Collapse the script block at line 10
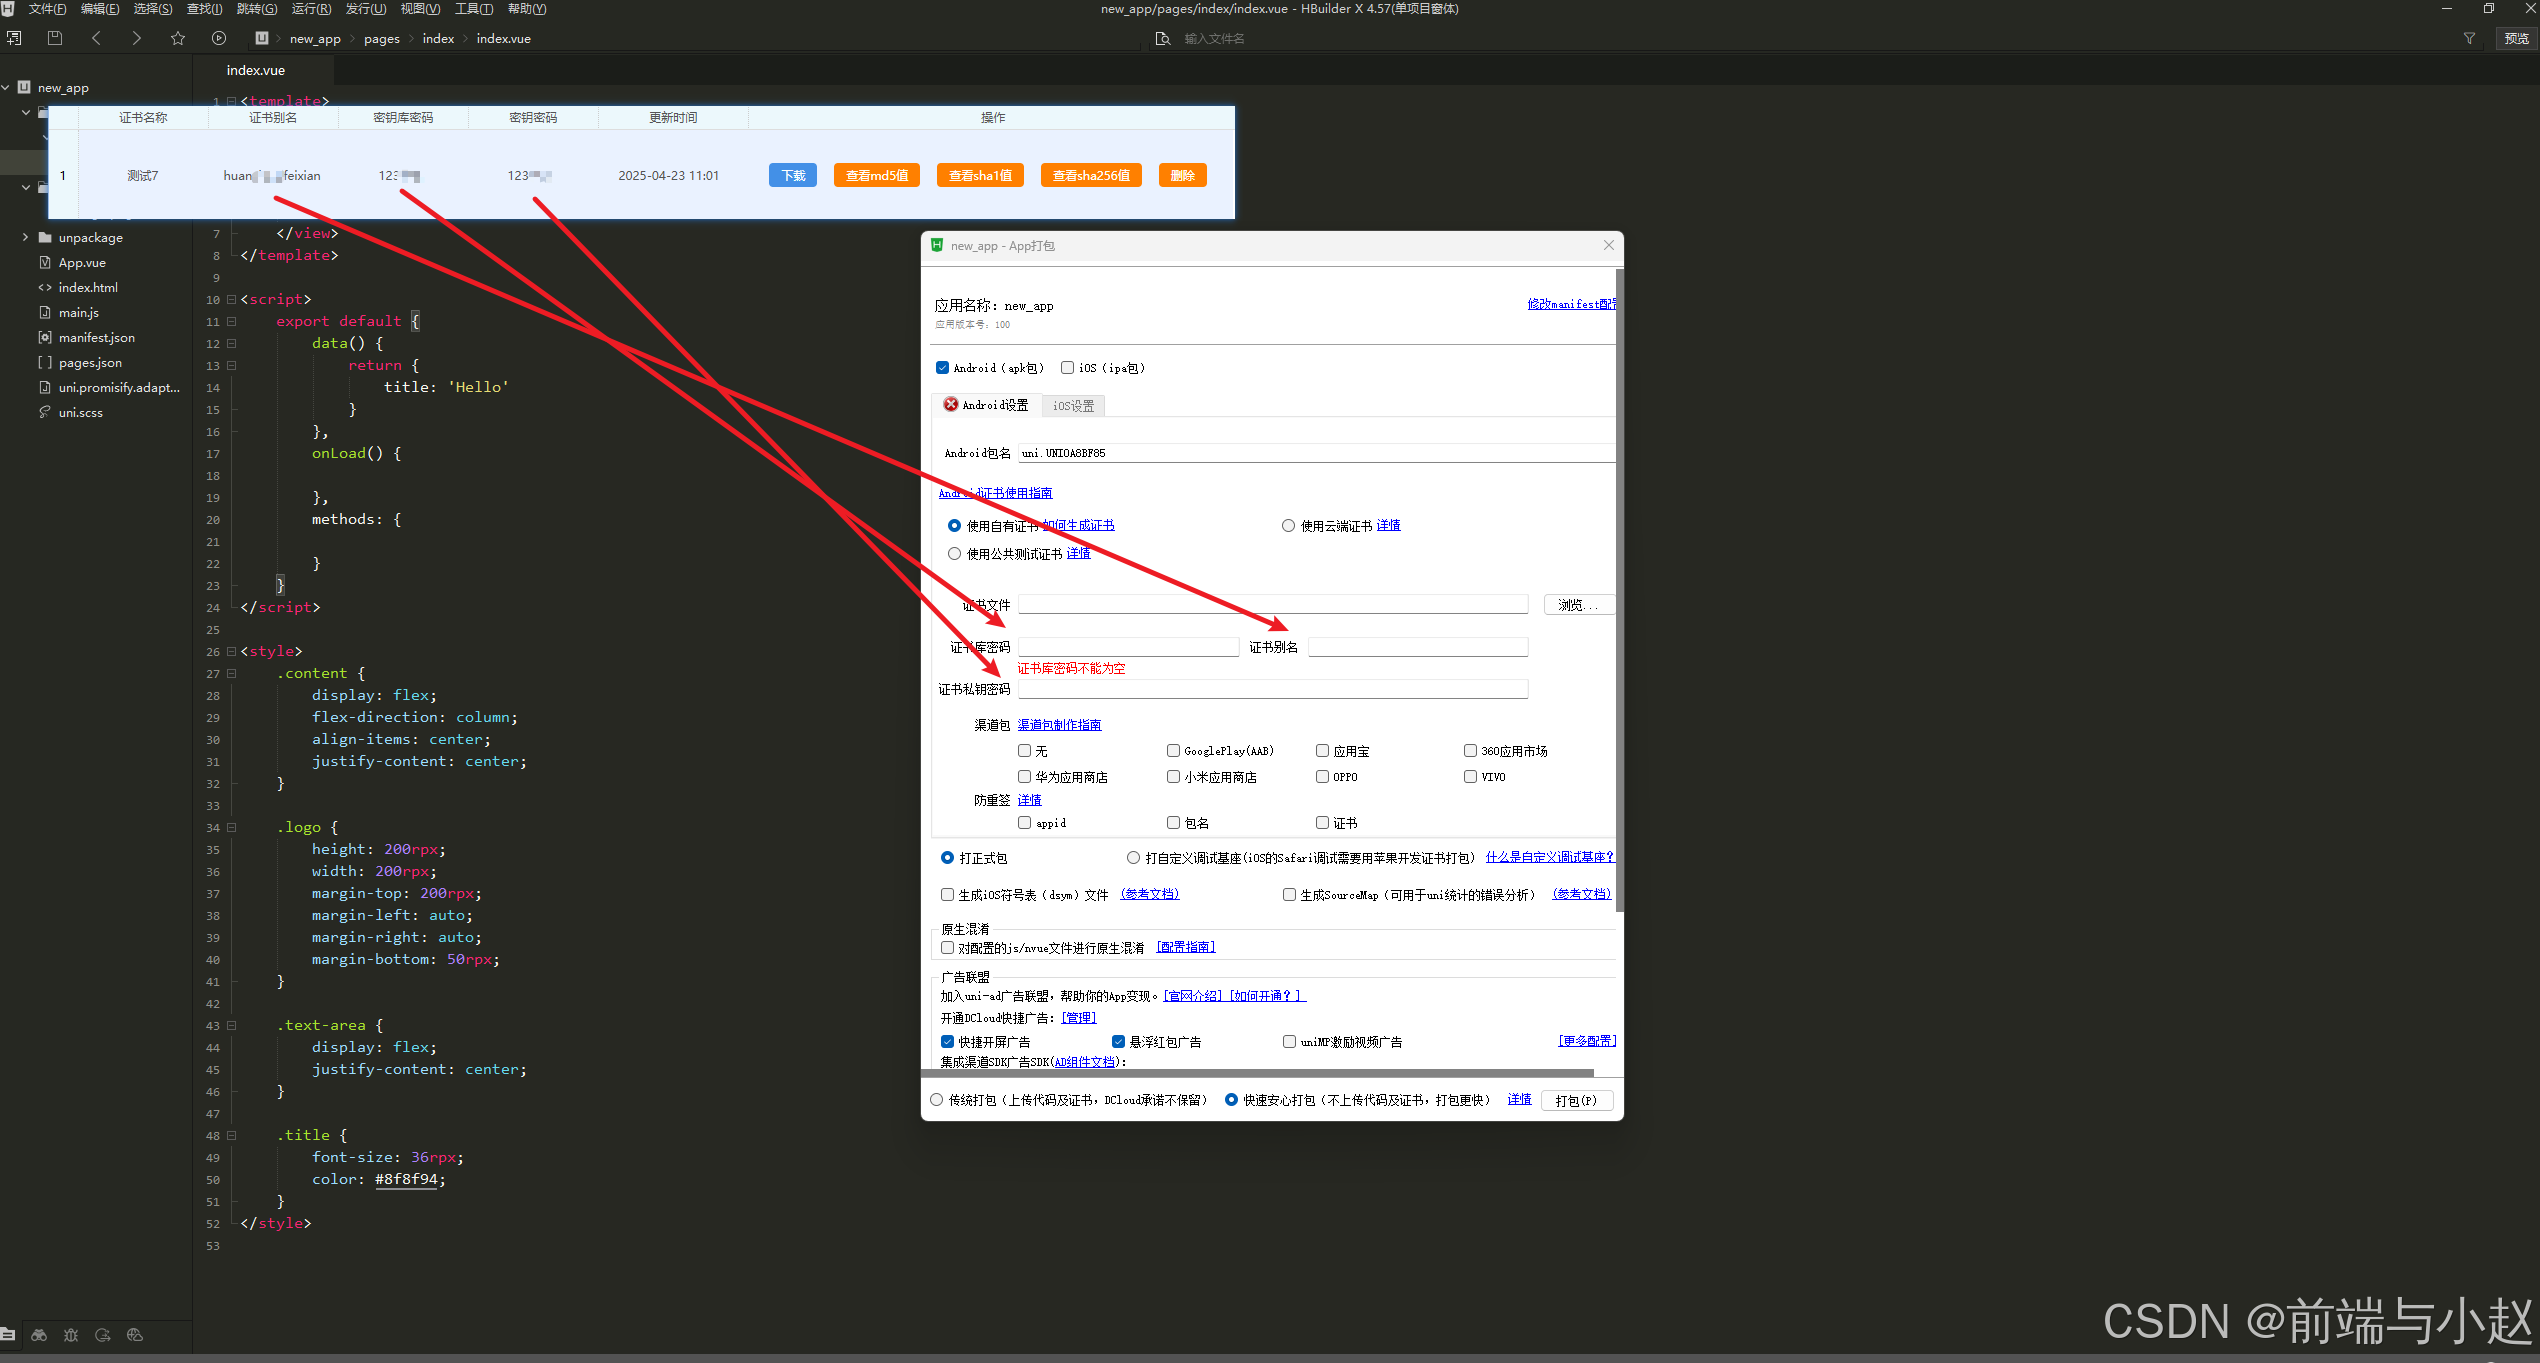 [x=232, y=300]
